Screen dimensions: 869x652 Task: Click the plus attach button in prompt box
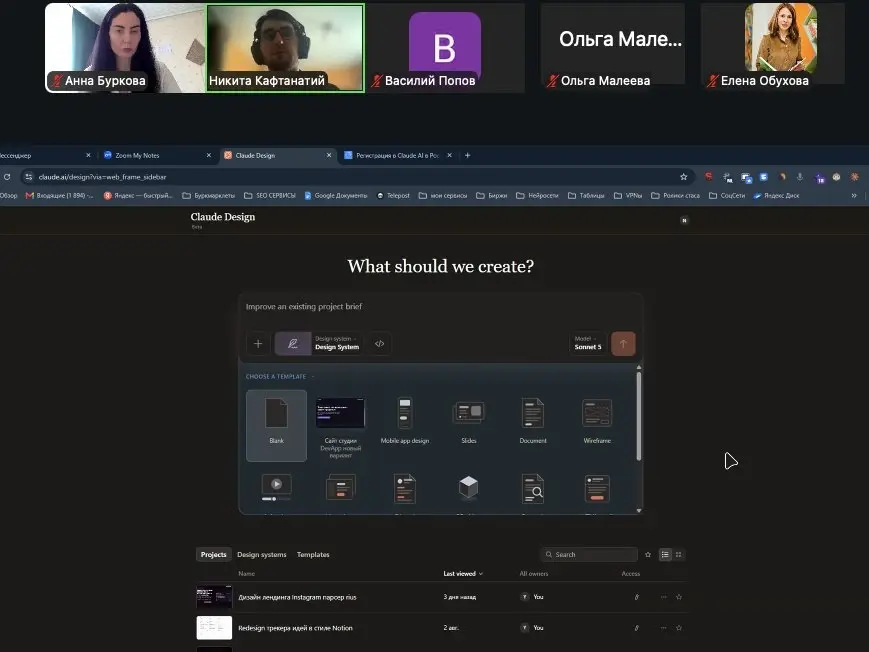258,344
